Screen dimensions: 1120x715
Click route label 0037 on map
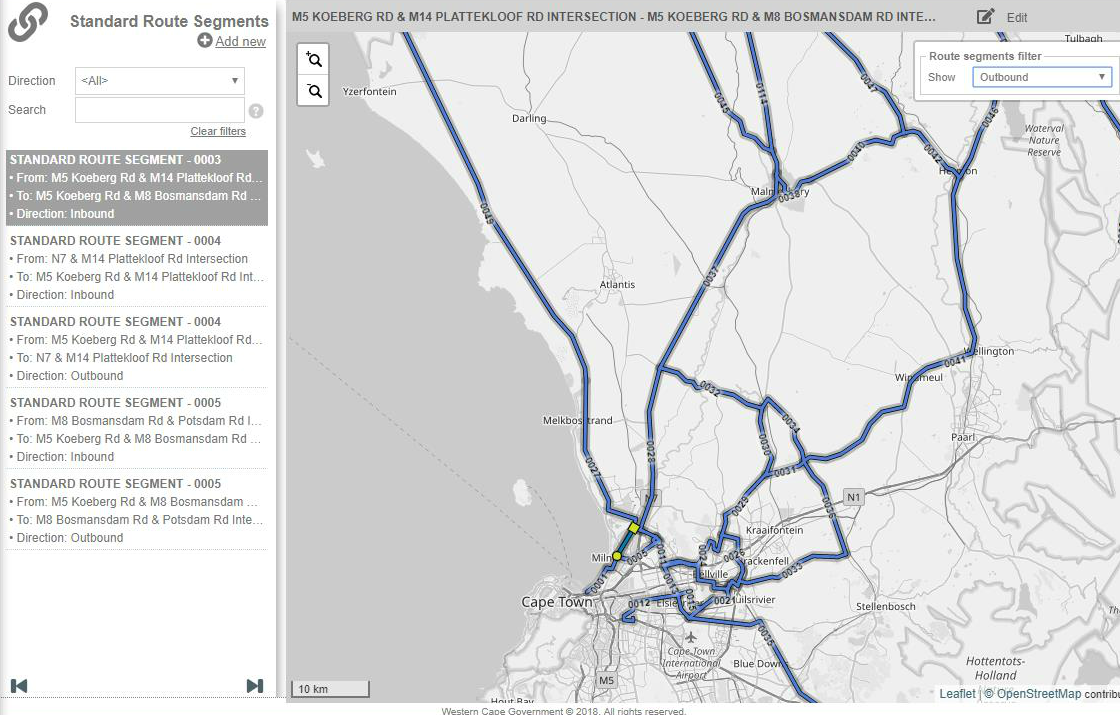click(x=711, y=276)
